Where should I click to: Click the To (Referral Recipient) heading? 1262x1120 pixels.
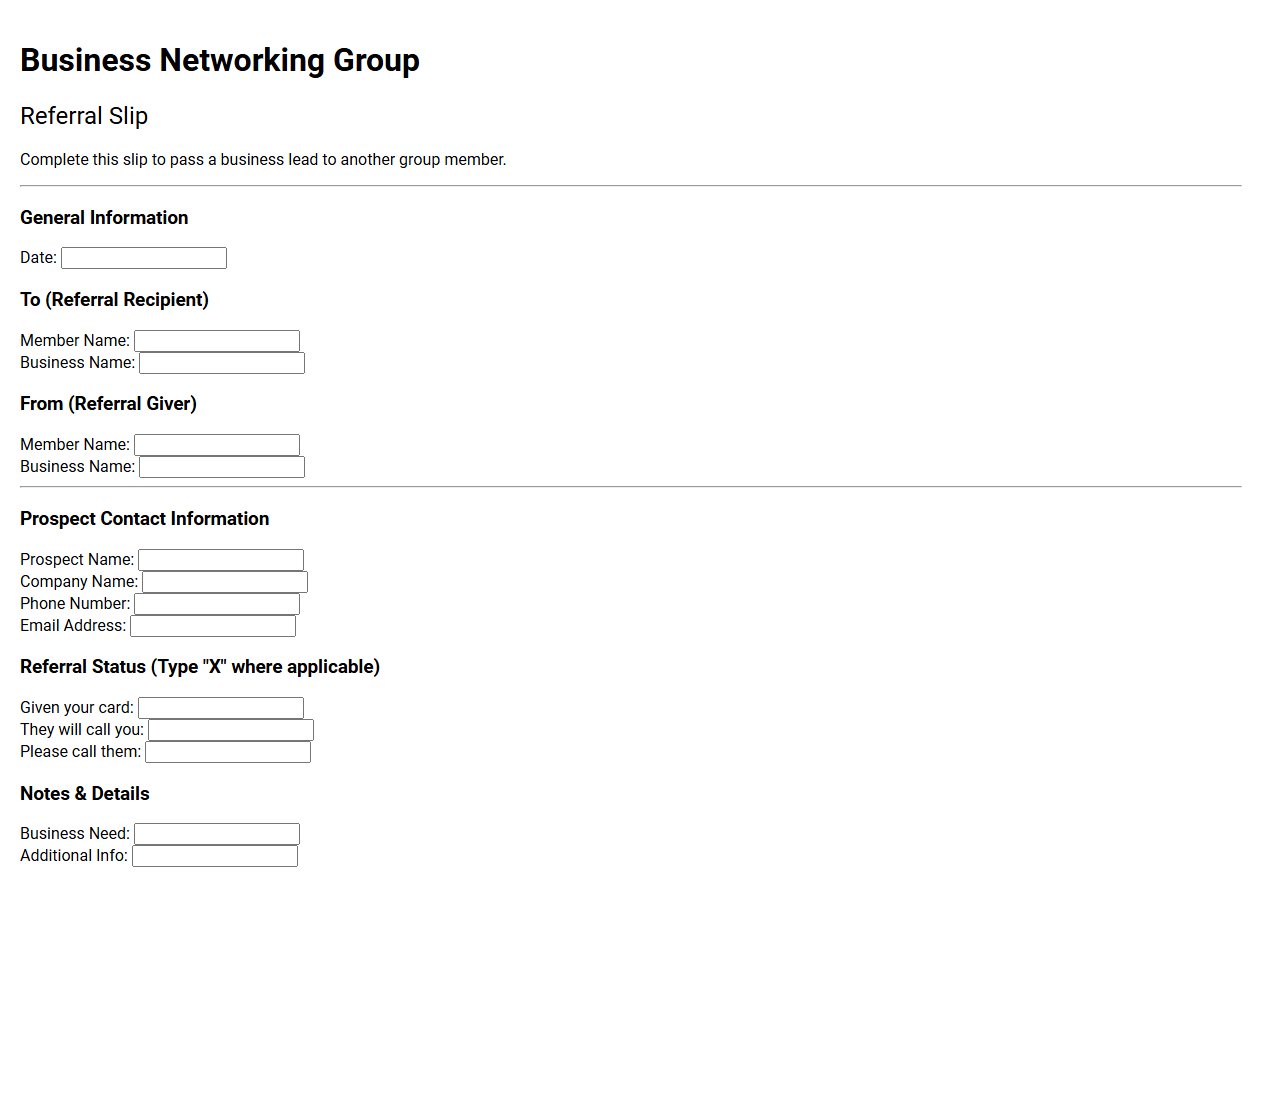tap(114, 300)
